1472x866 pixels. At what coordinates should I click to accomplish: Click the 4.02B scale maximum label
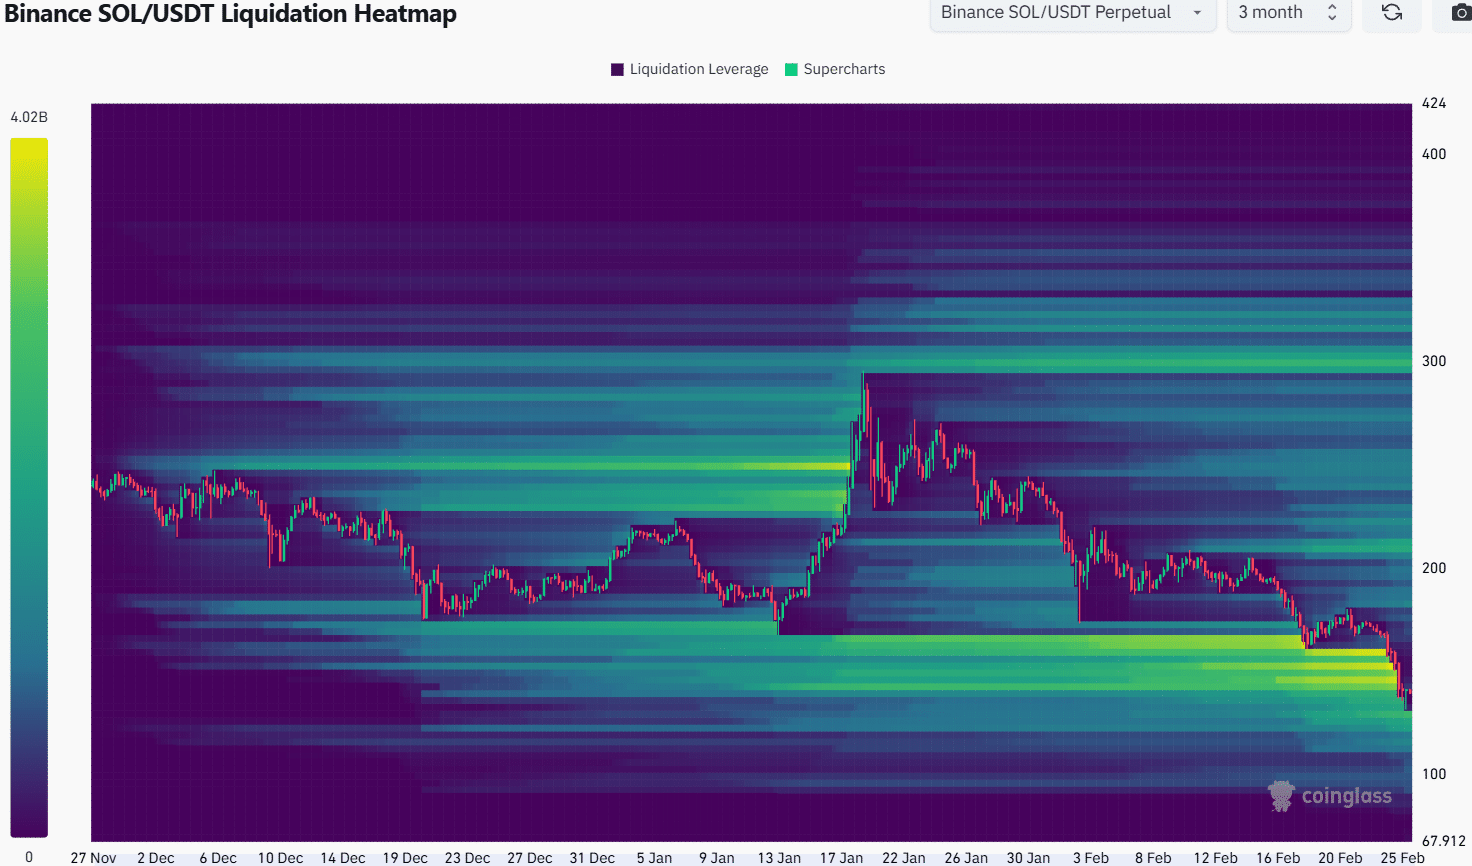[x=29, y=117]
